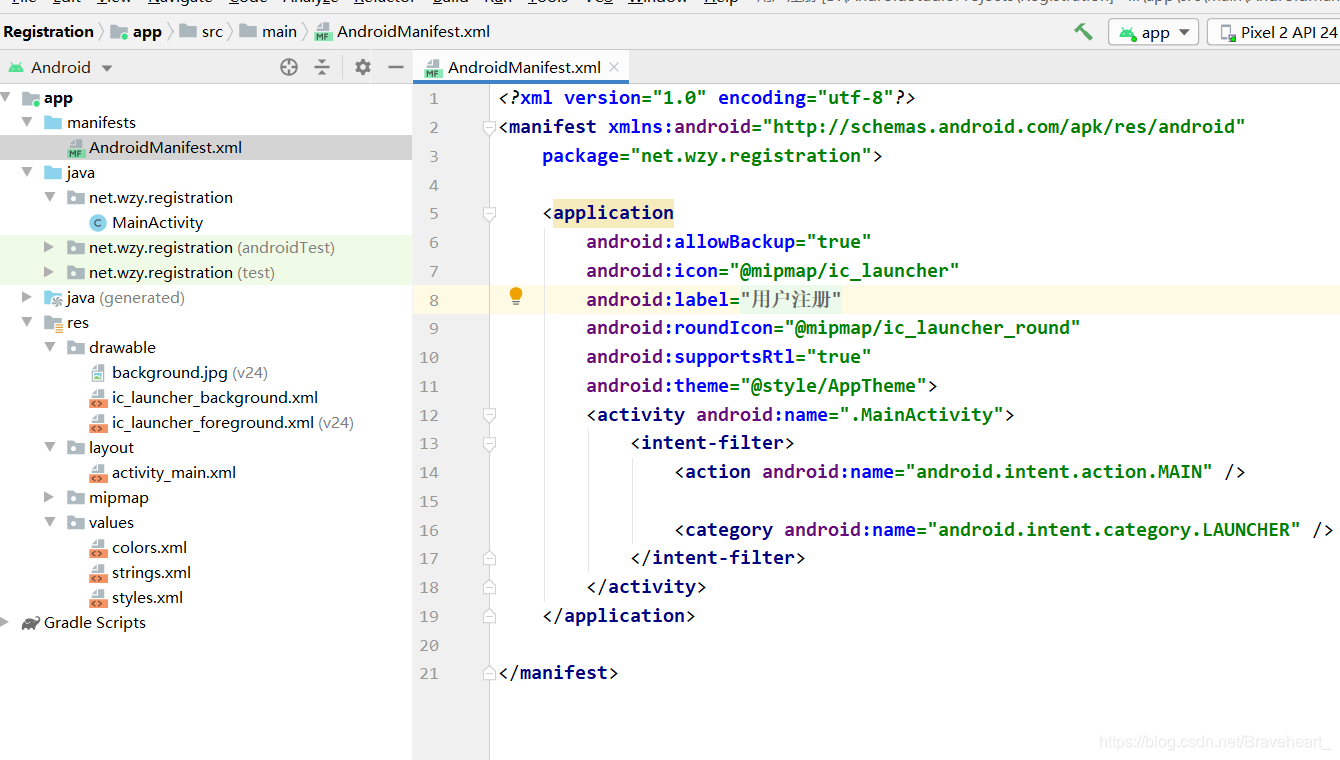1340x760 pixels.
Task: Collapse the values folder
Action: coord(50,523)
